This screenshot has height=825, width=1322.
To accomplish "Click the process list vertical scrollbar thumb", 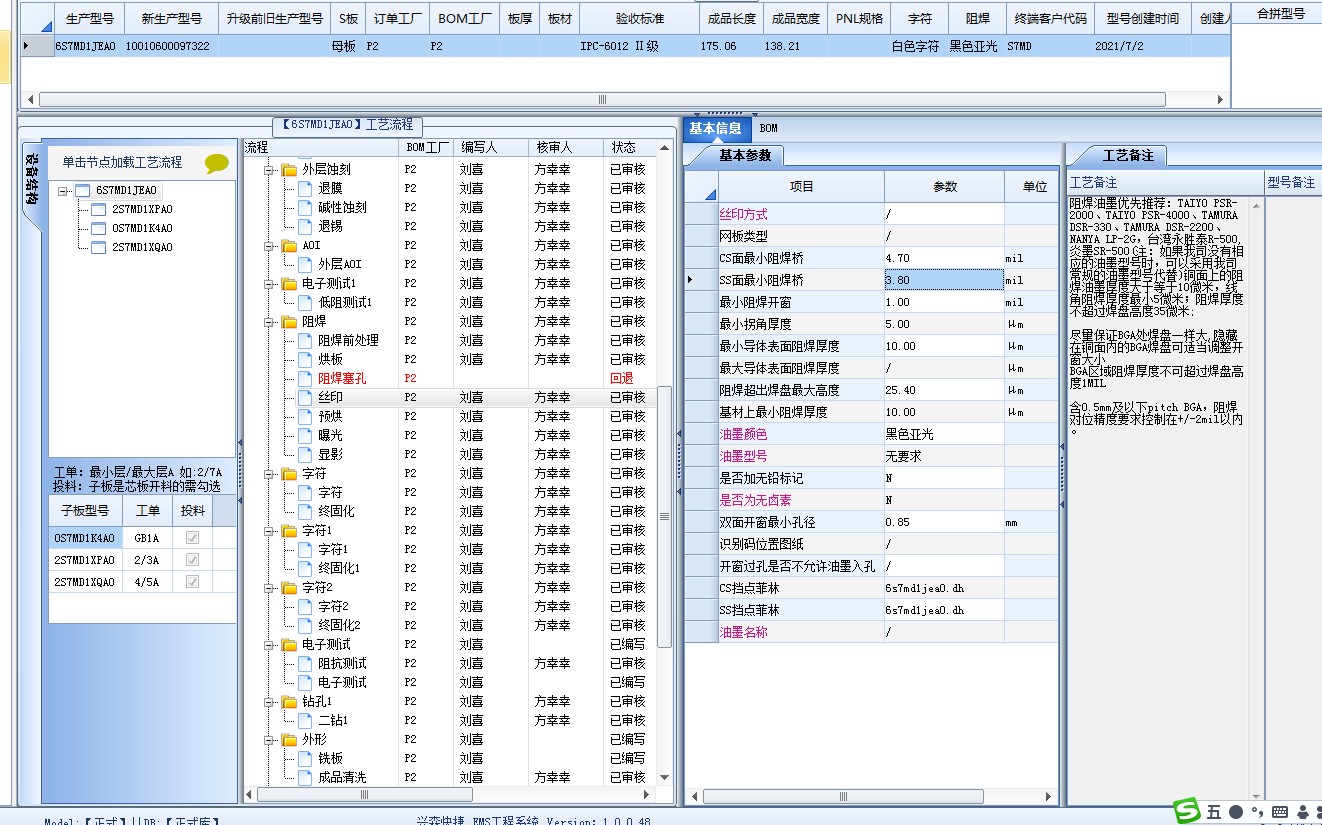I will 664,516.
